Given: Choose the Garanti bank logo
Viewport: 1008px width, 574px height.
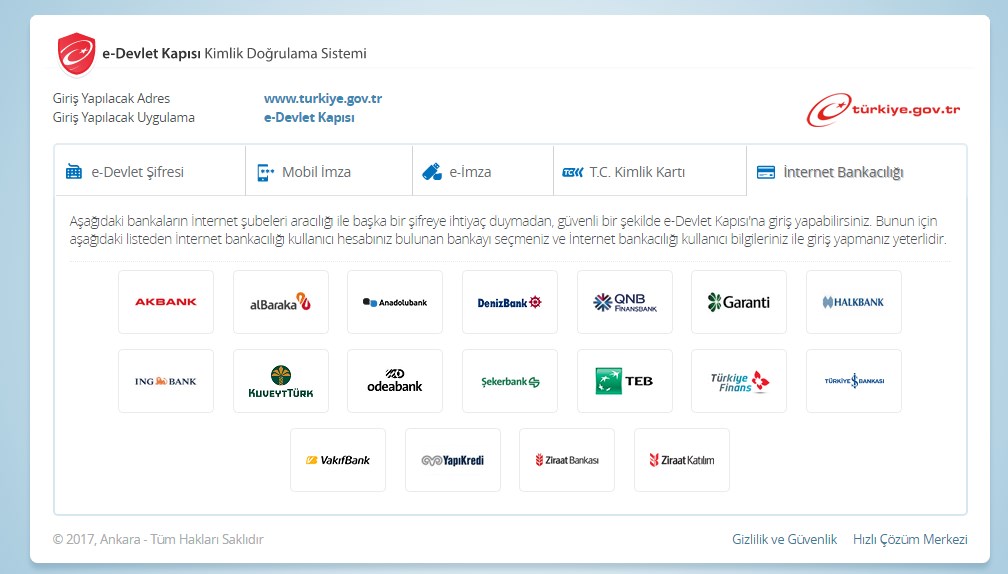Looking at the screenshot, I should [739, 302].
